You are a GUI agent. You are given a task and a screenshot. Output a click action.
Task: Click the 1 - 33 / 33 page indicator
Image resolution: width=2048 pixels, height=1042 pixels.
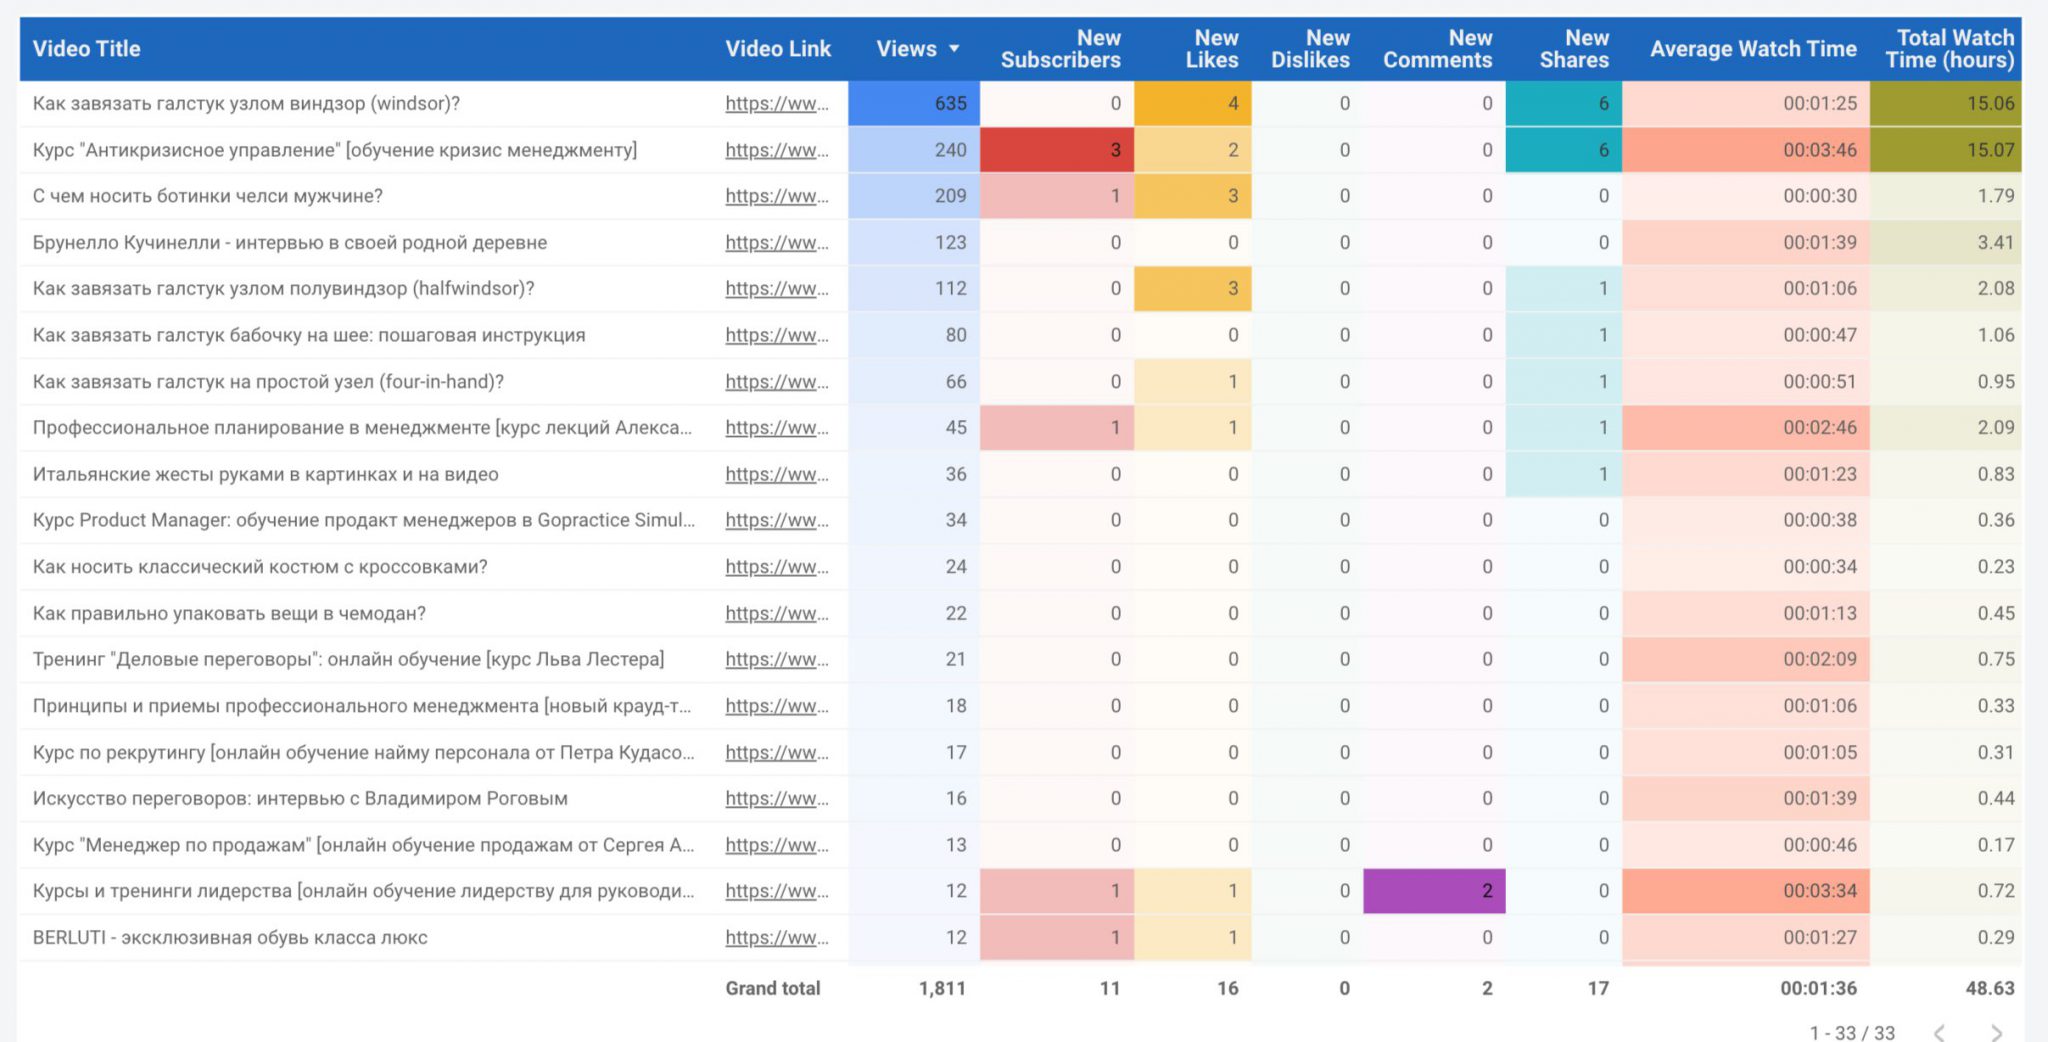1852,1032
